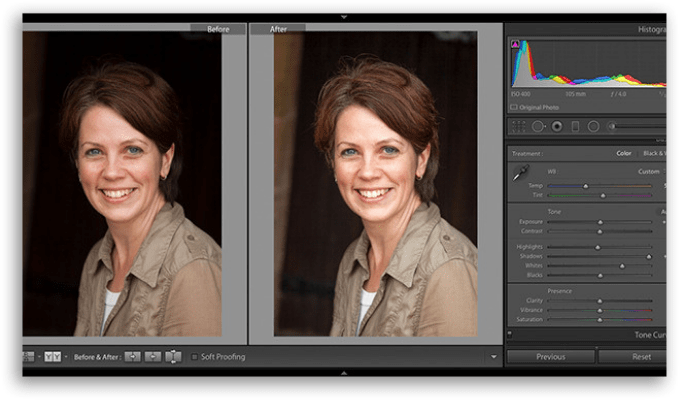
Task: Expand the Tone Curve panel
Action: [650, 335]
